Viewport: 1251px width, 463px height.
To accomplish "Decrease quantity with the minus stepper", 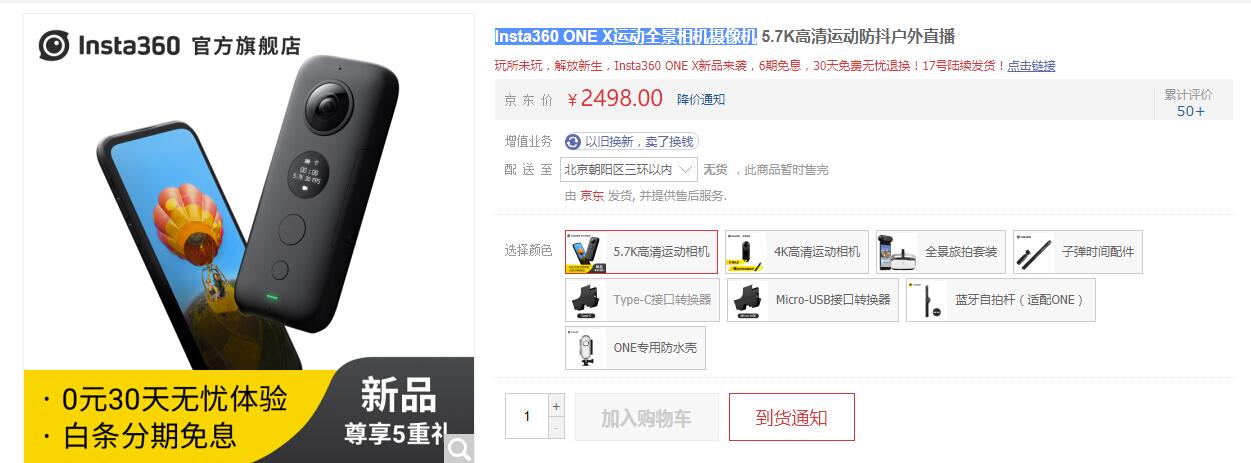I will point(557,427).
